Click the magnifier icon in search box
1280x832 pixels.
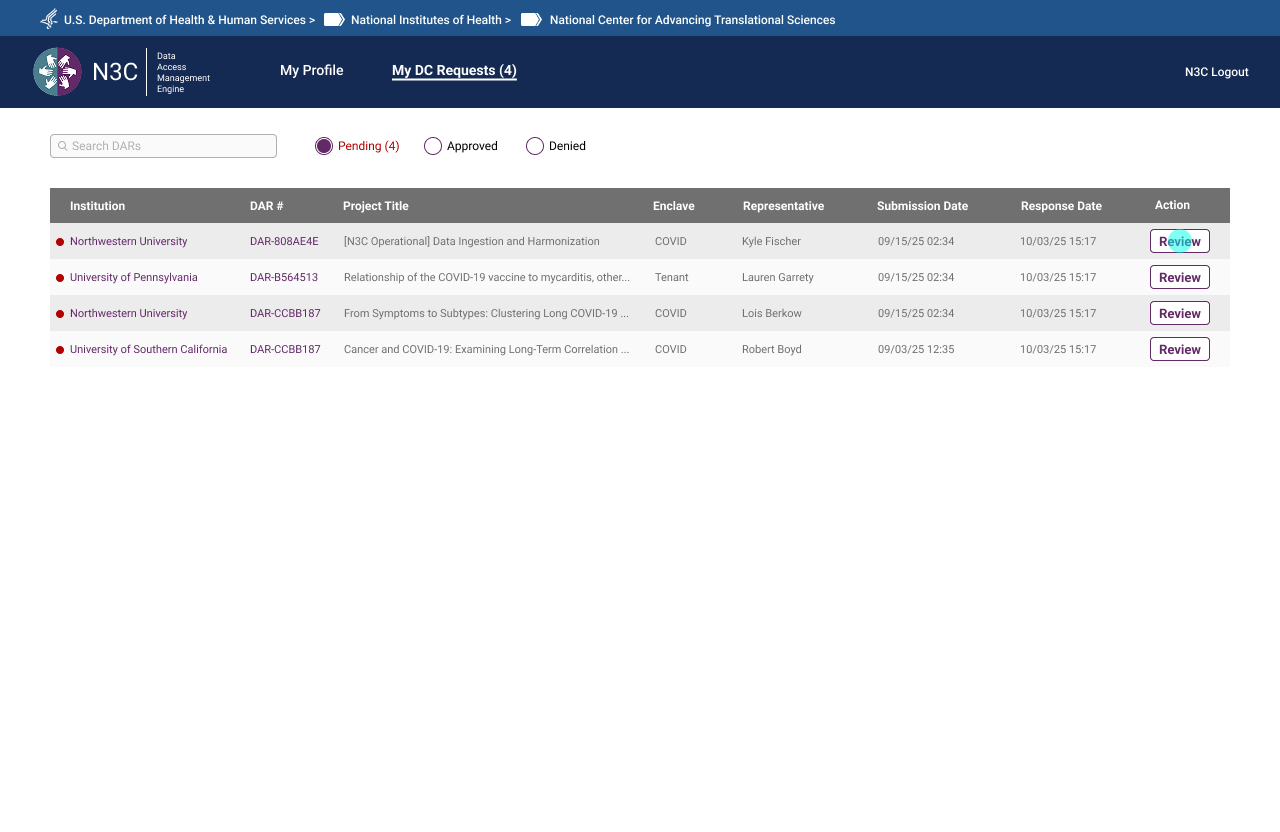(x=63, y=146)
